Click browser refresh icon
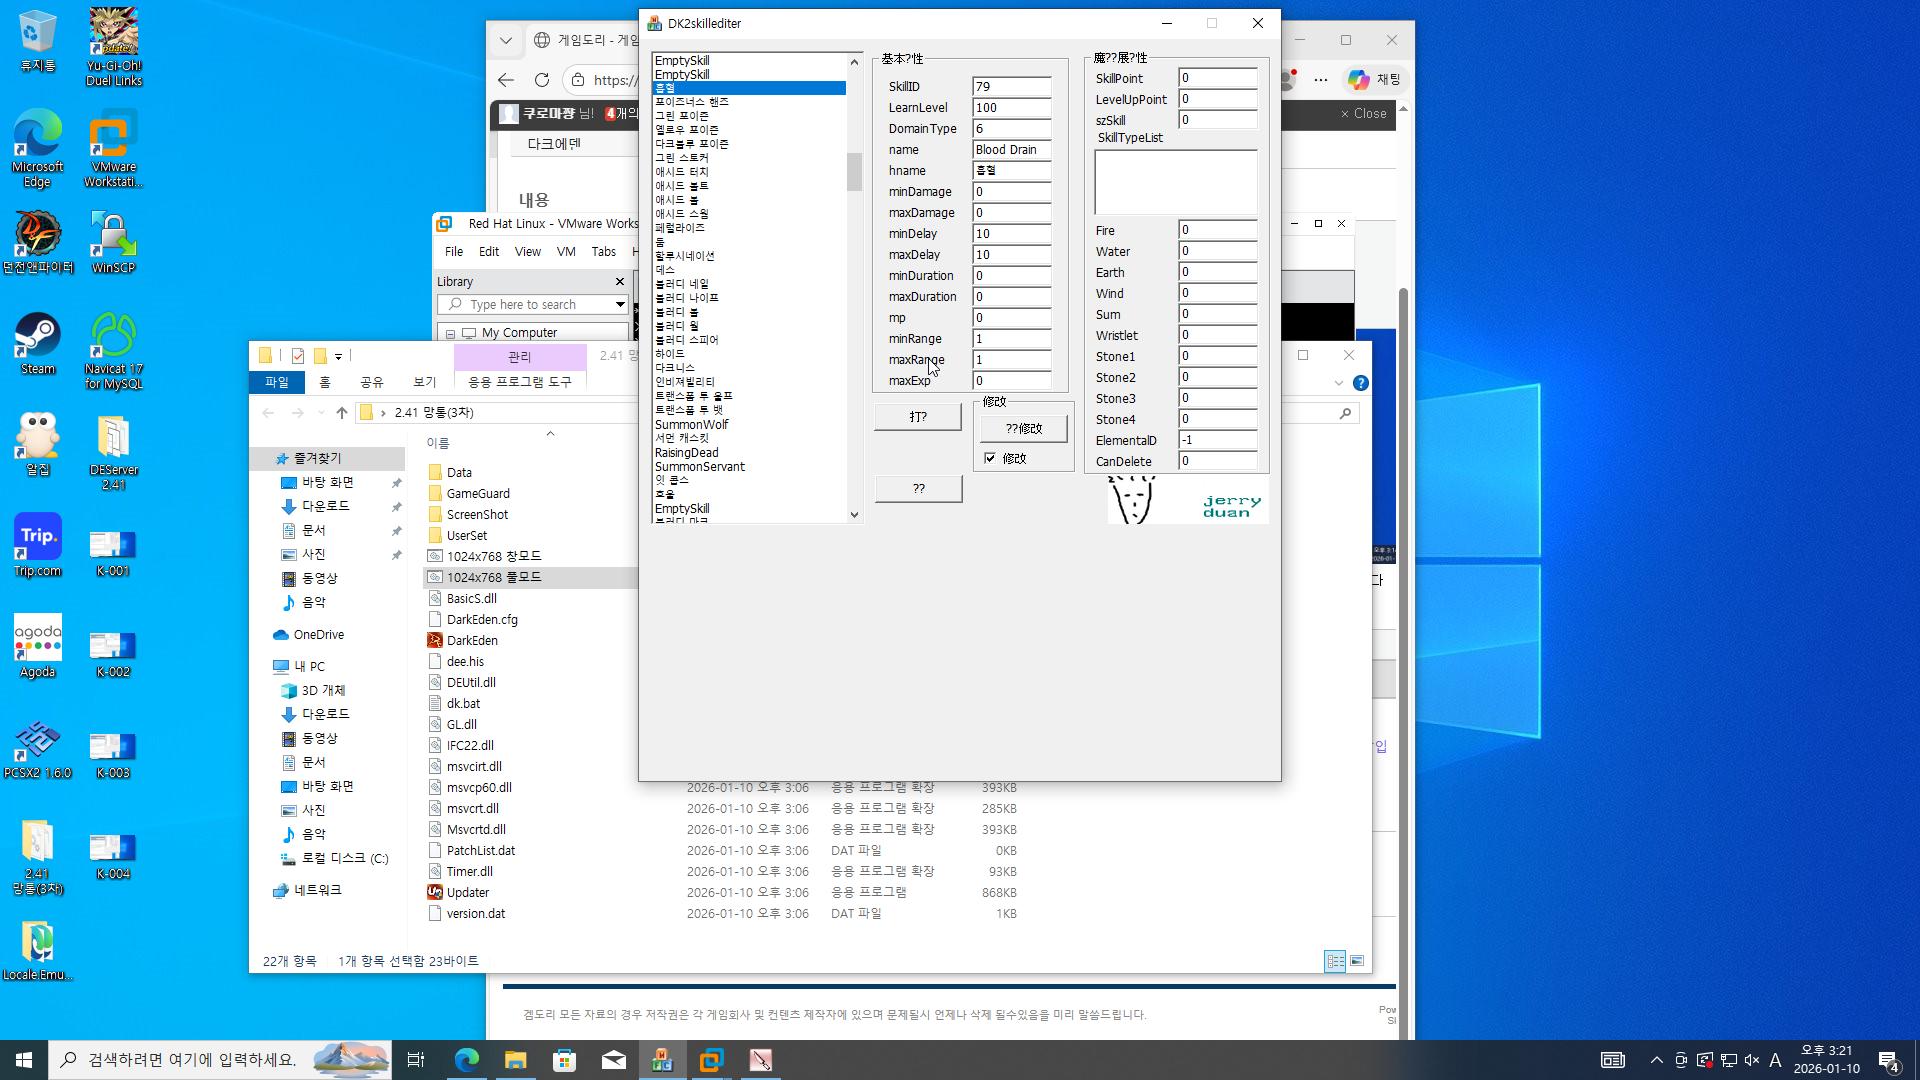 (542, 80)
